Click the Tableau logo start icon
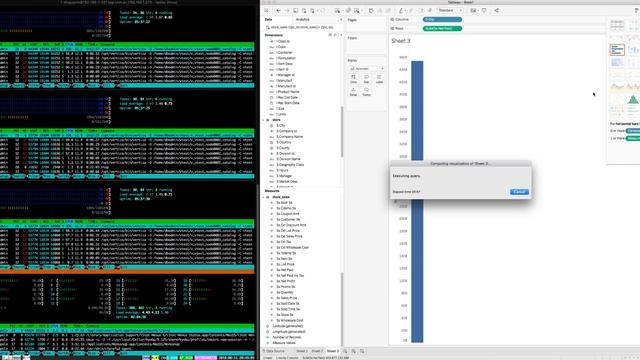The width and height of the screenshot is (640, 360). tap(267, 11)
